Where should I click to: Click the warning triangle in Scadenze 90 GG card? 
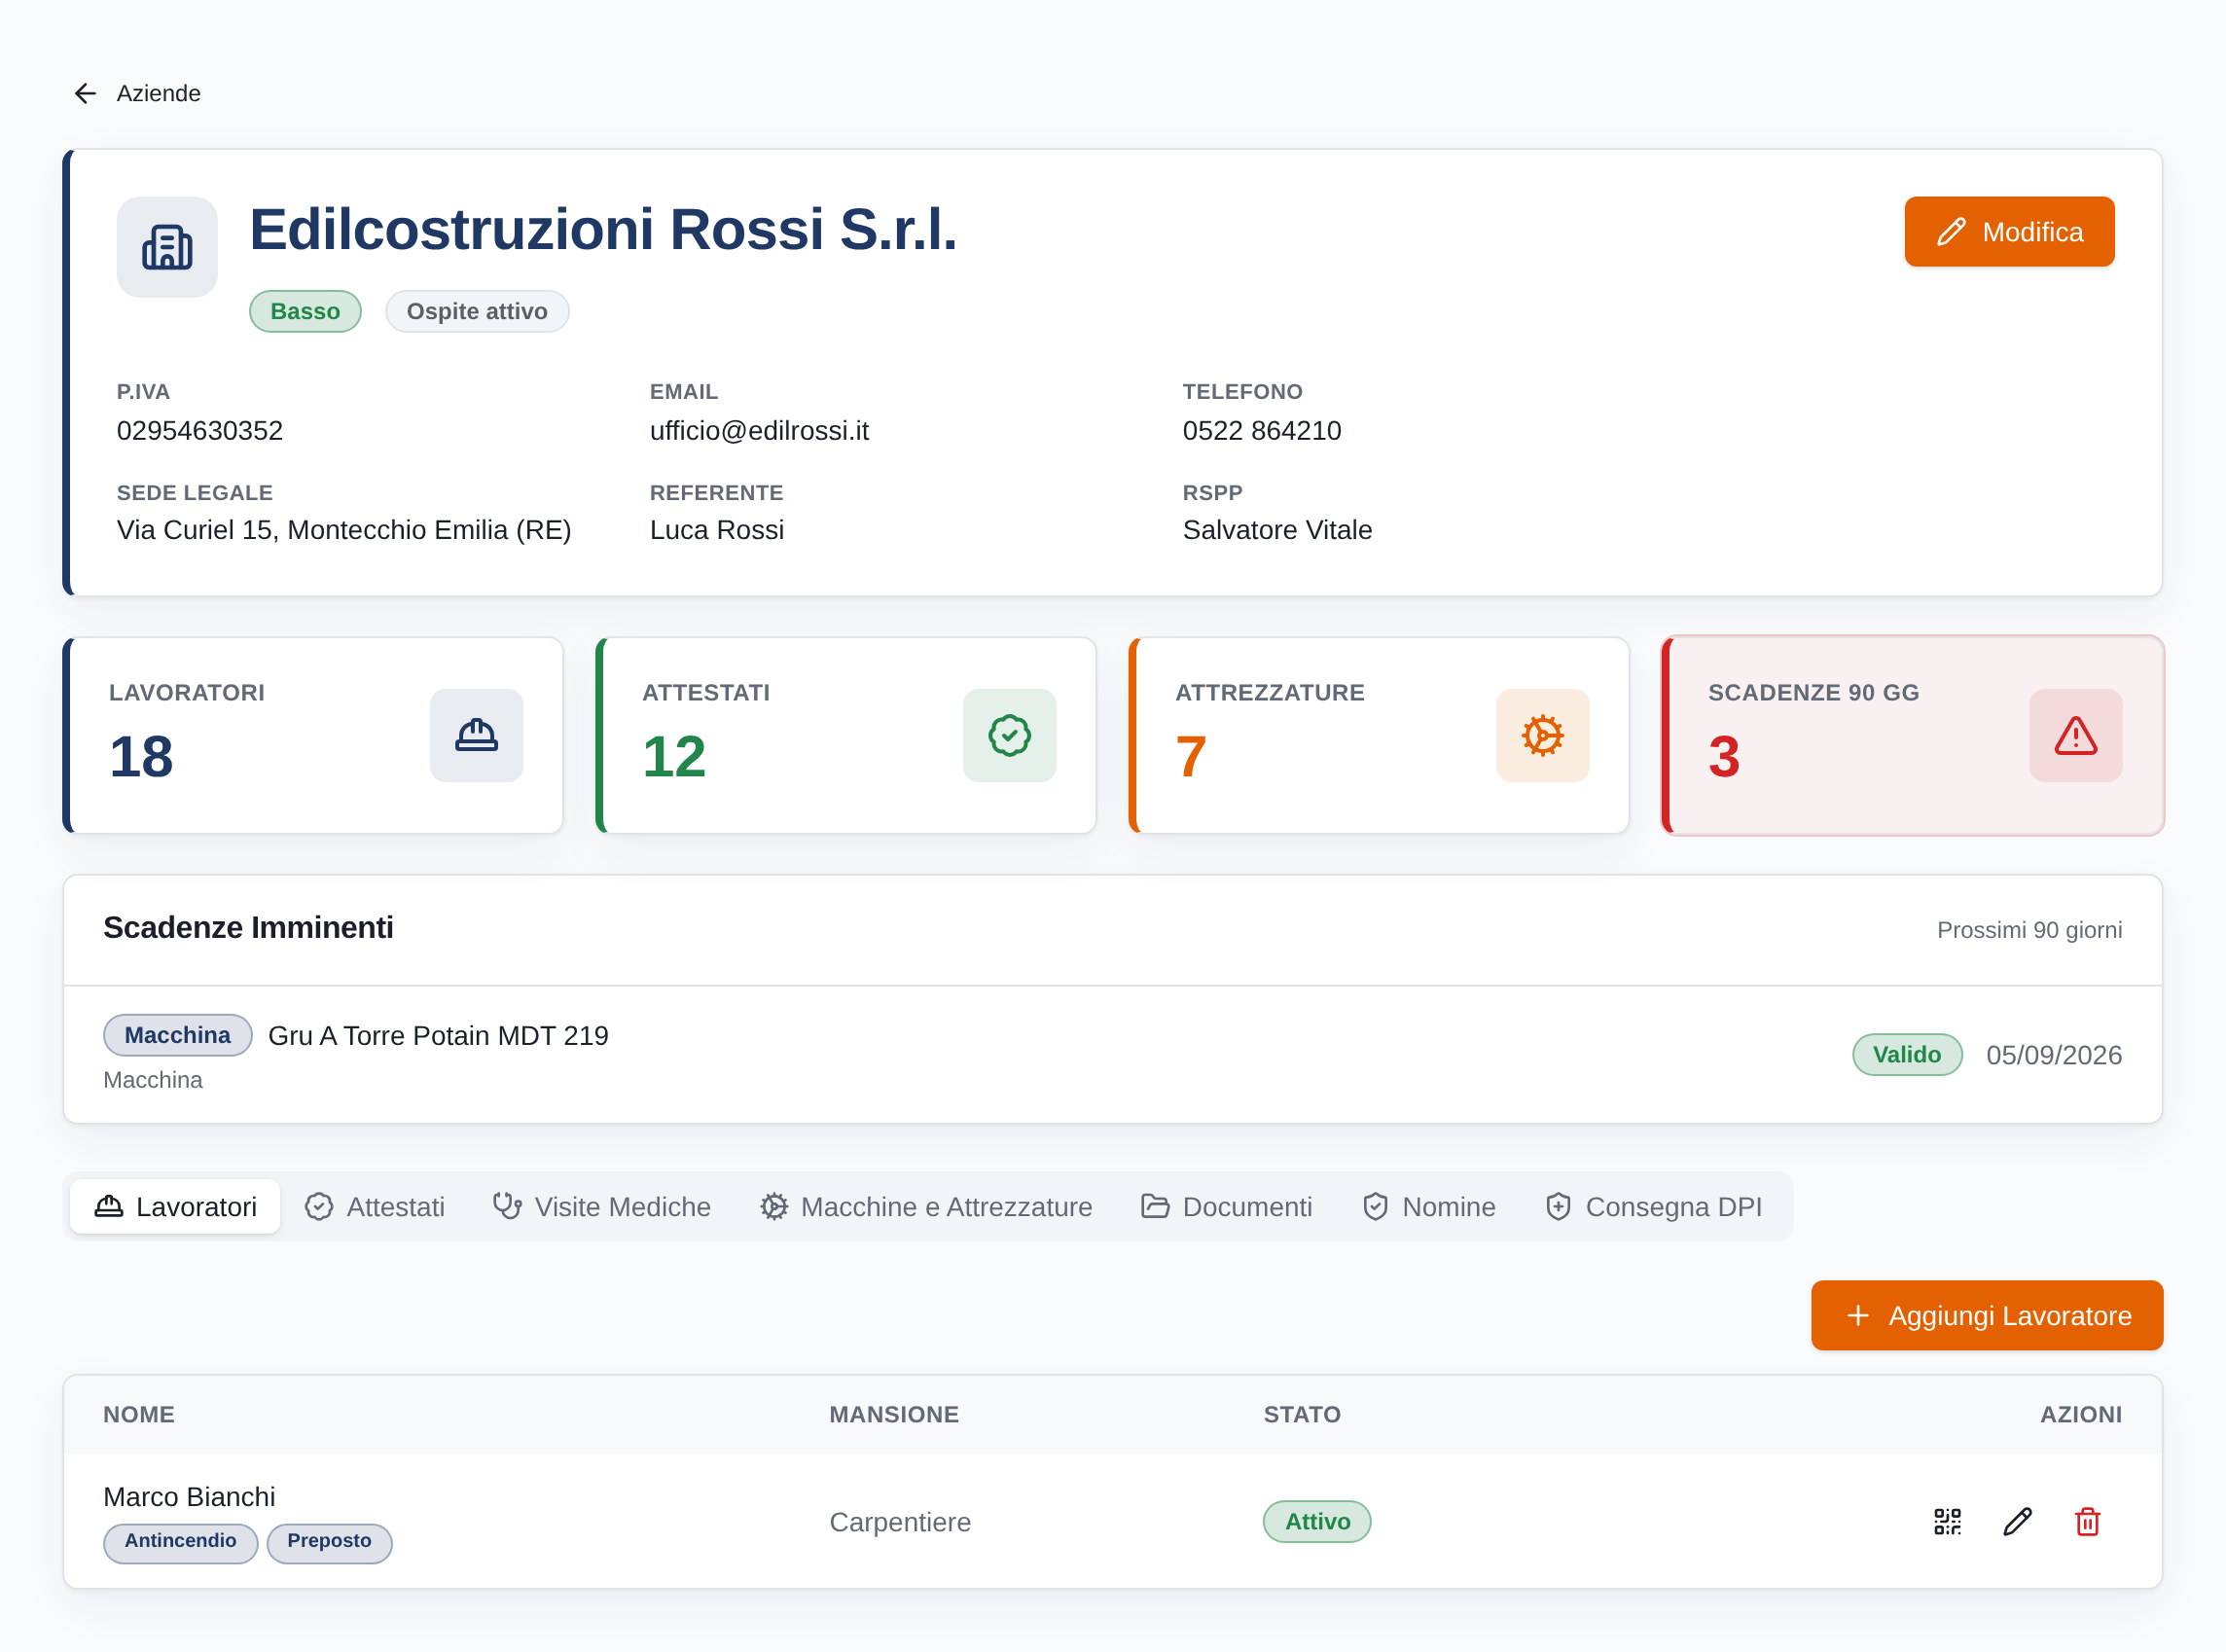[2075, 735]
